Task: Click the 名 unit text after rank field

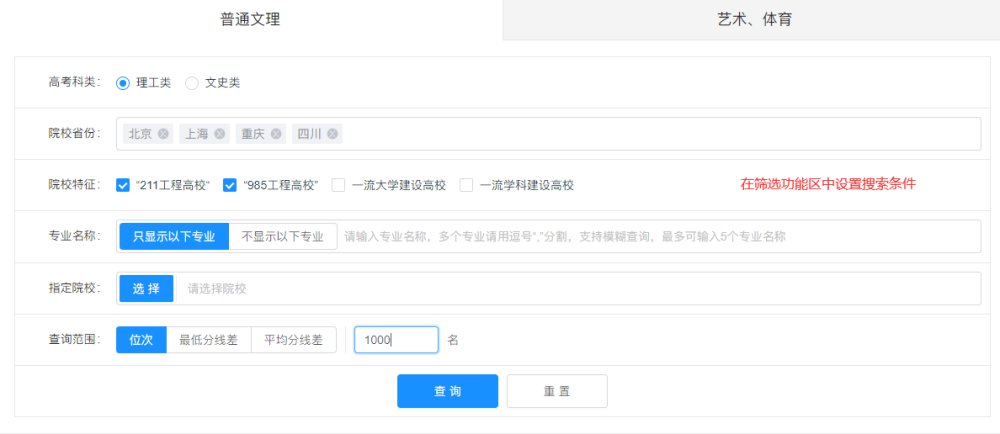Action: click(x=453, y=340)
